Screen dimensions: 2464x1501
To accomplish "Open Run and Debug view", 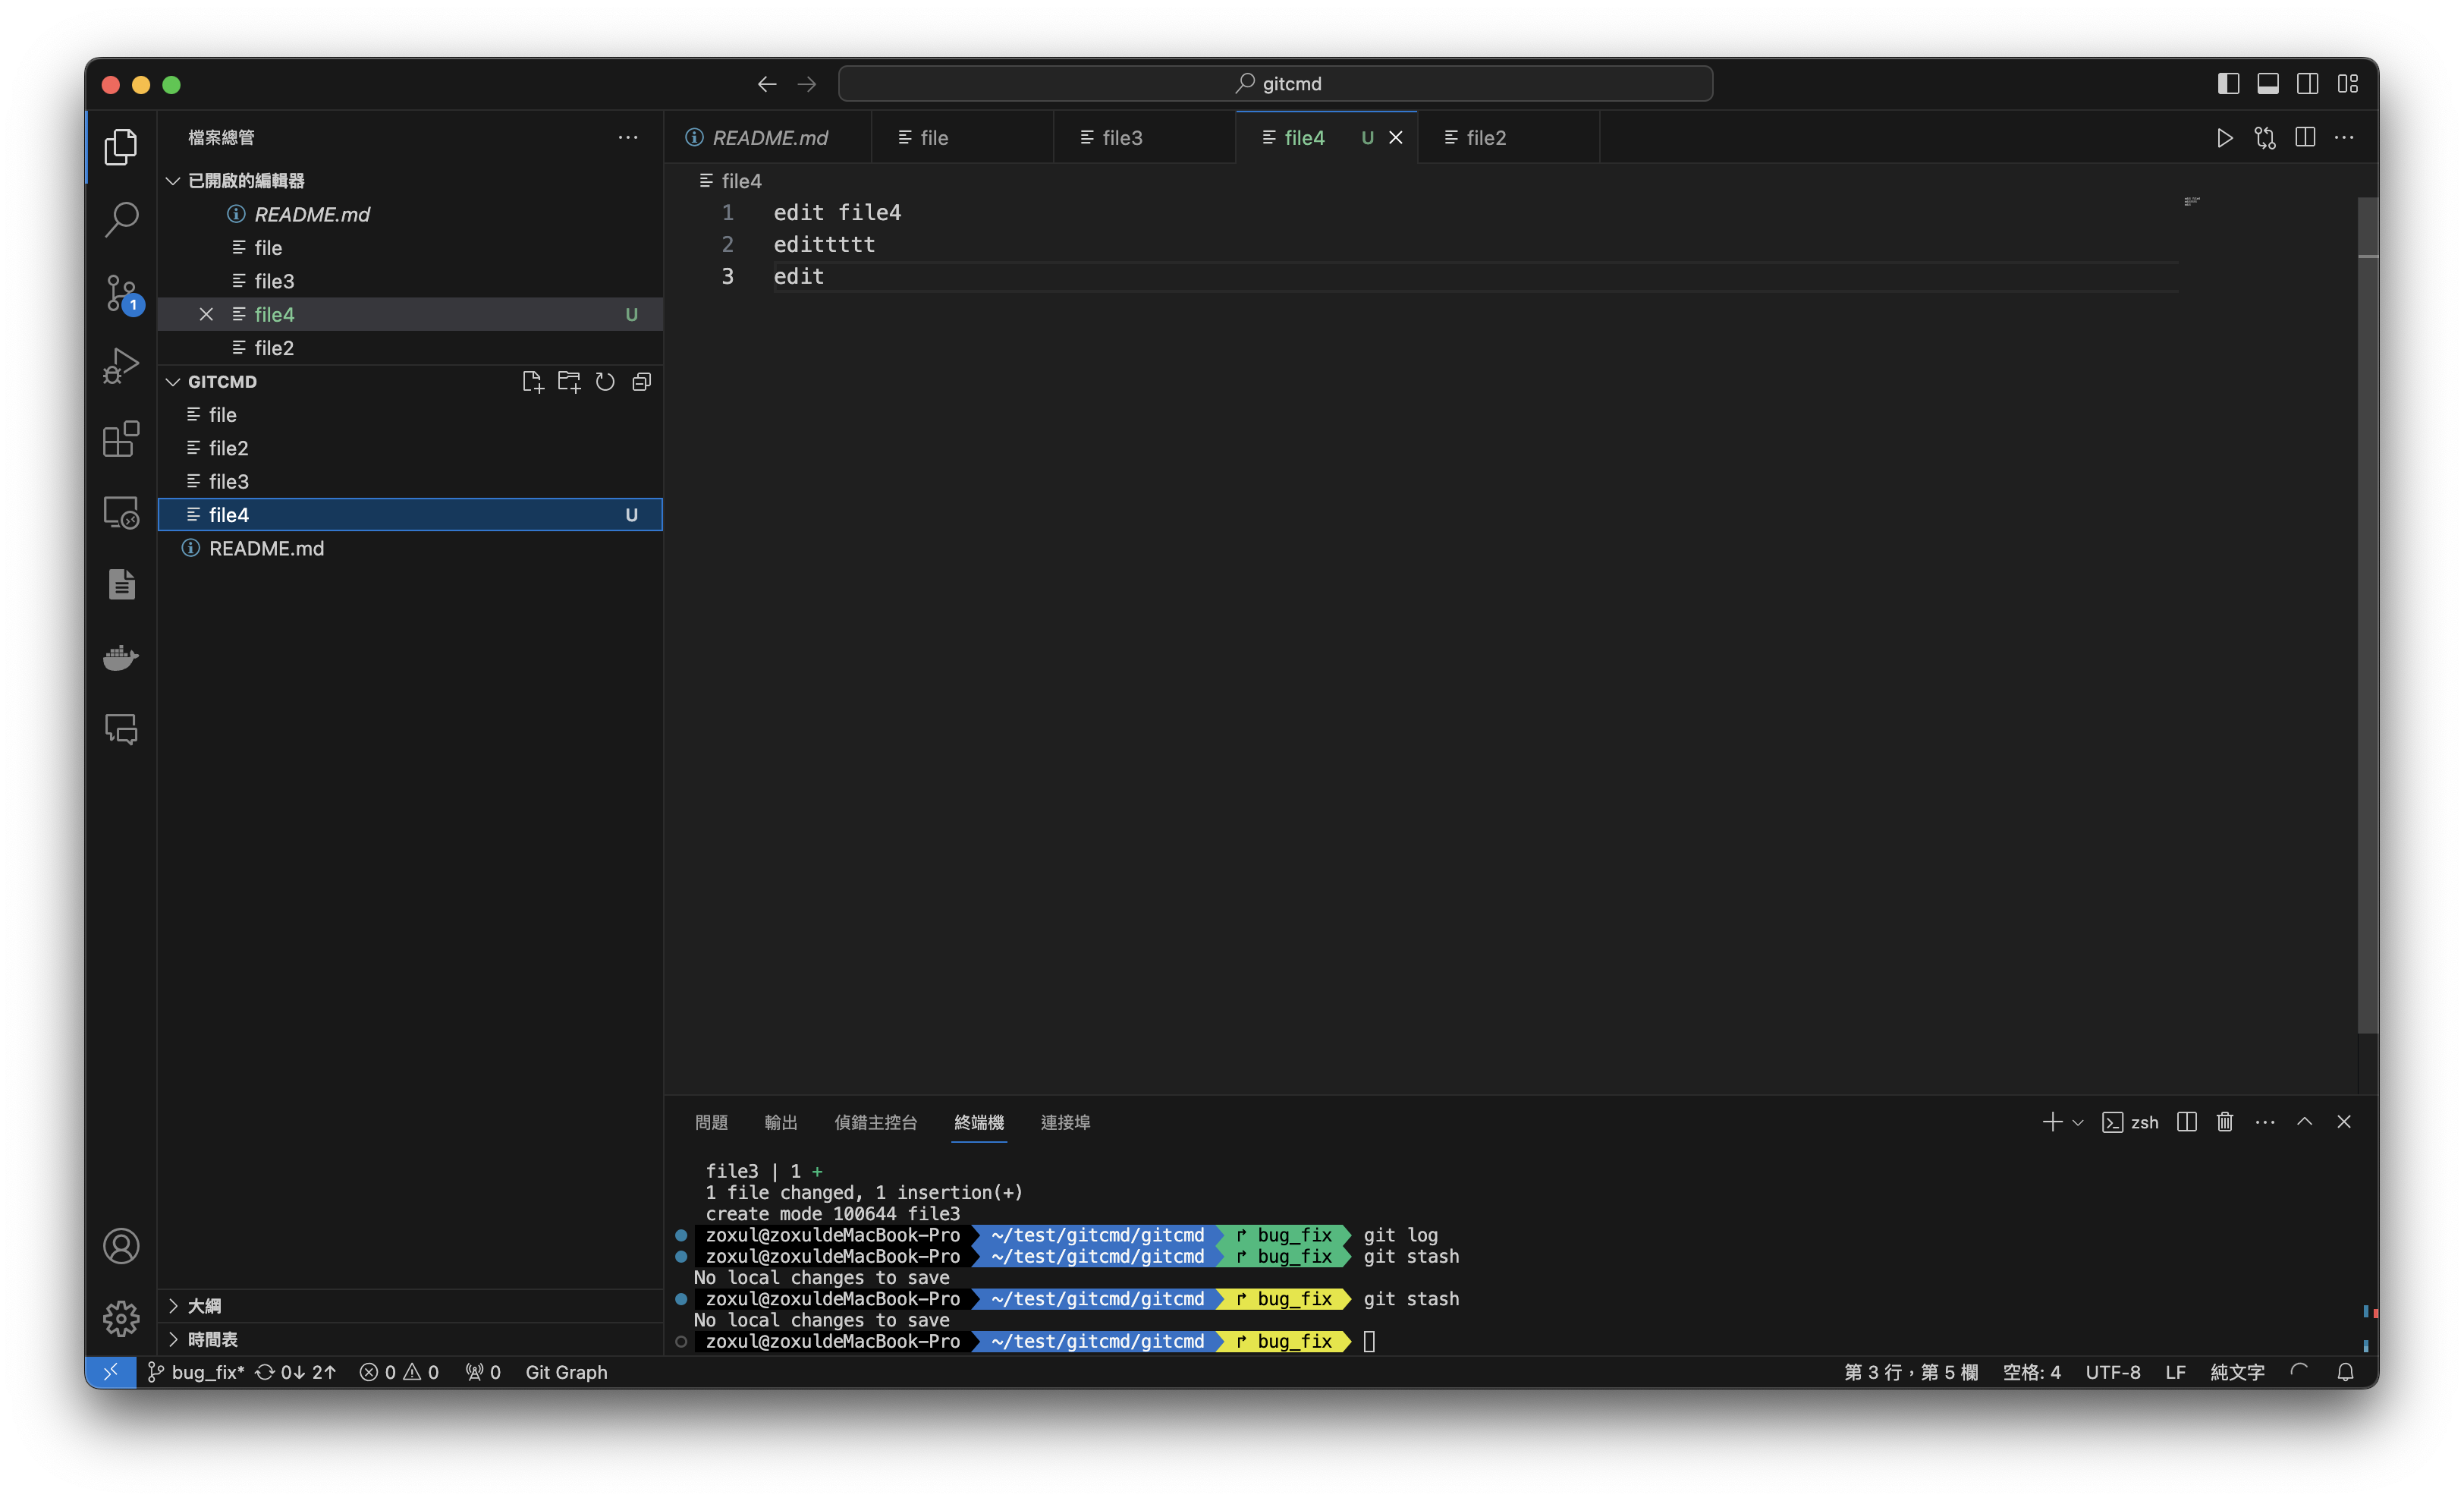I will click(121, 366).
